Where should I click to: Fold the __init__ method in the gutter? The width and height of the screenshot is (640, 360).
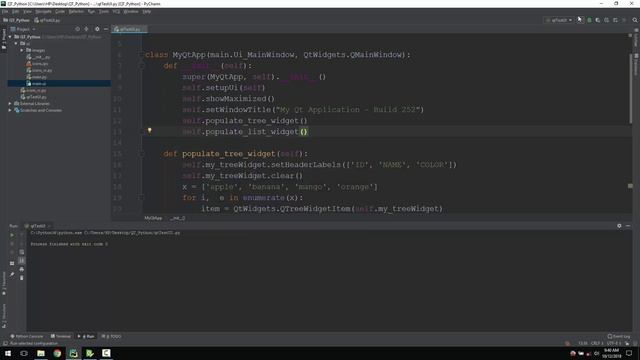coord(142,66)
